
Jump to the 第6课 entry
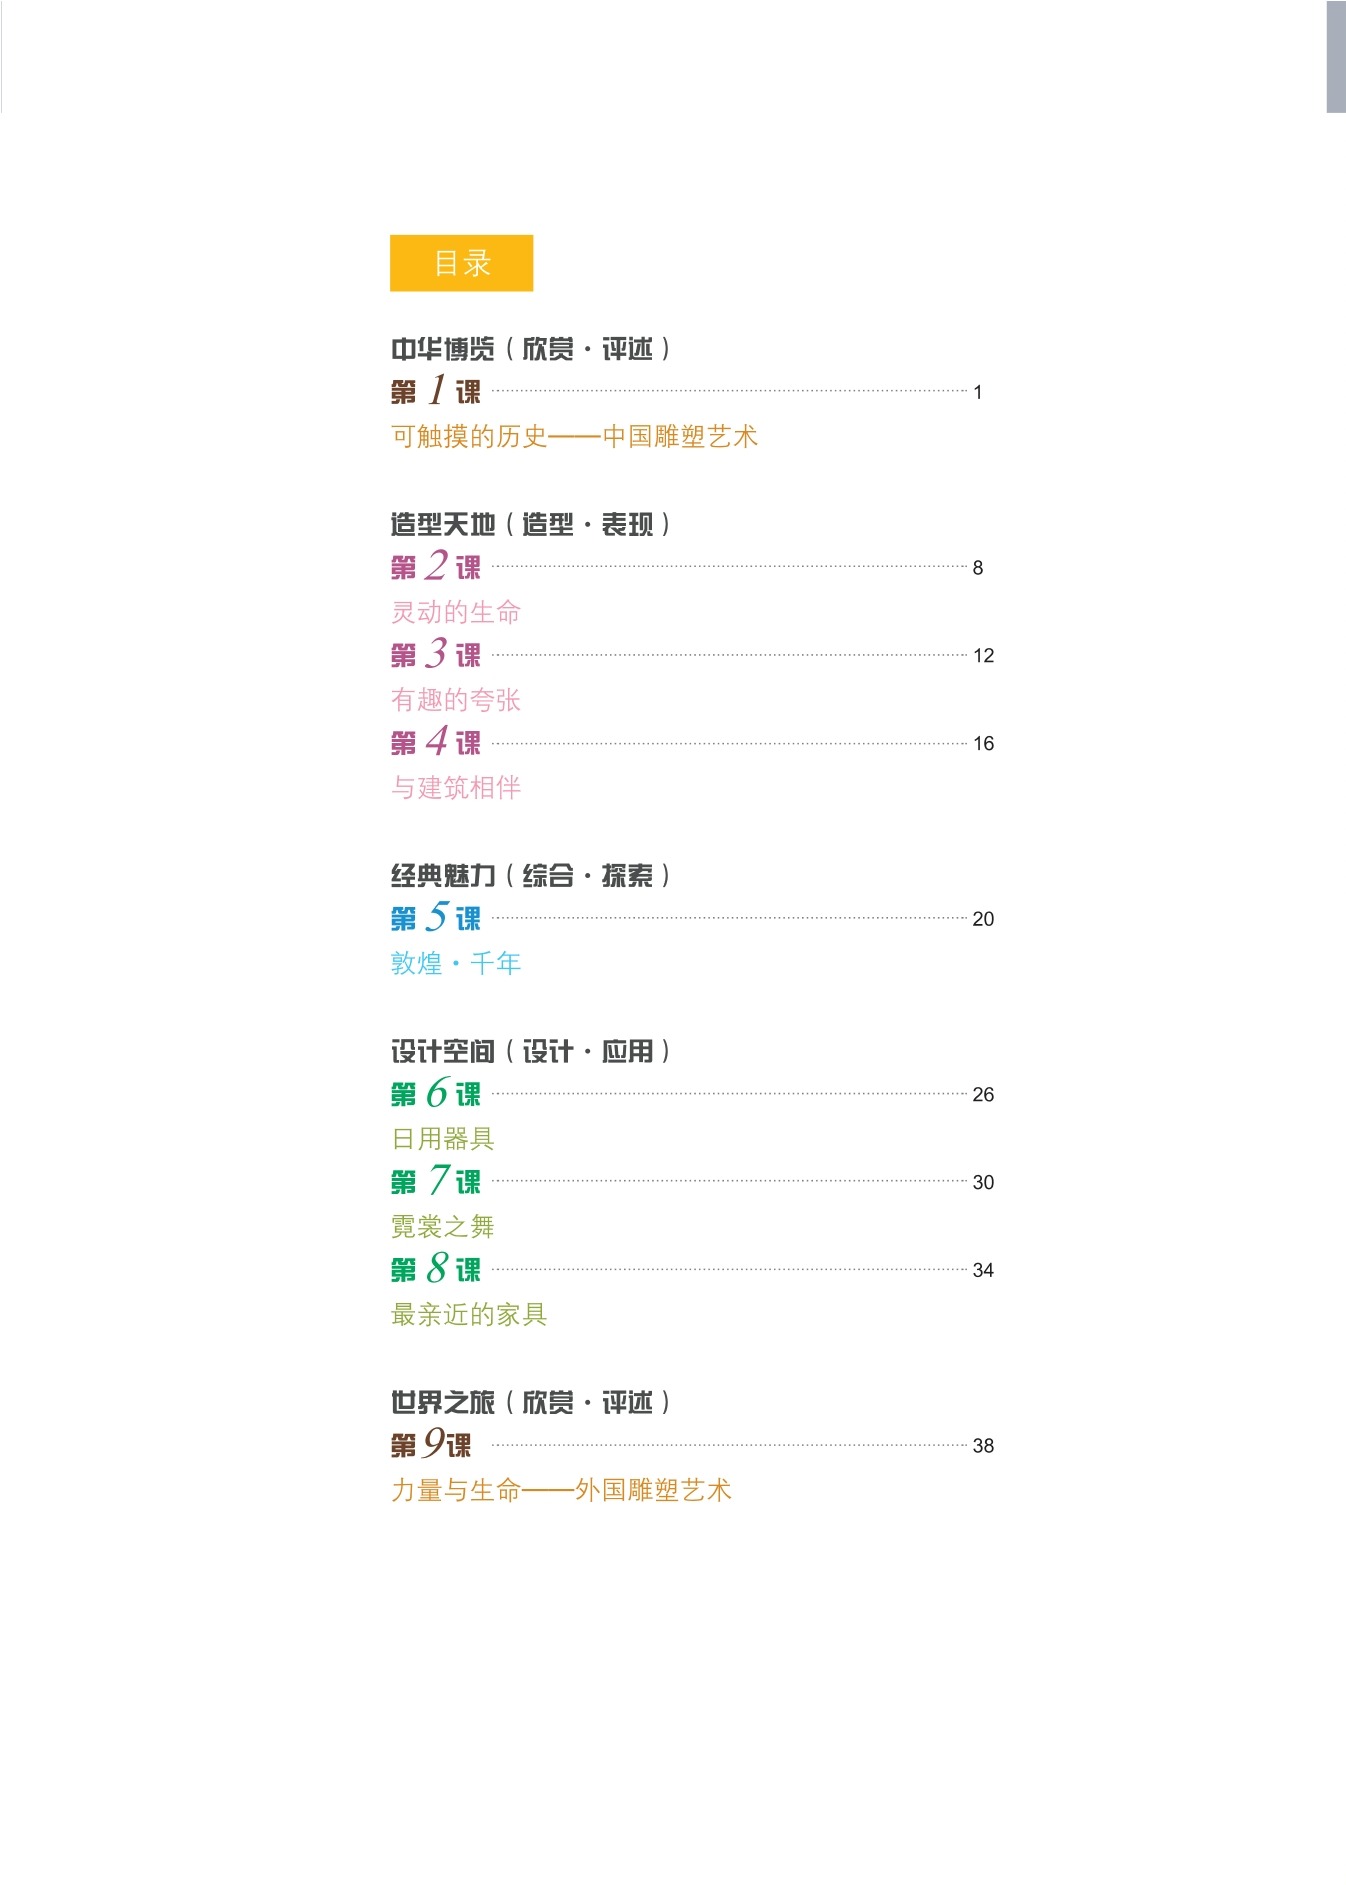436,1094
